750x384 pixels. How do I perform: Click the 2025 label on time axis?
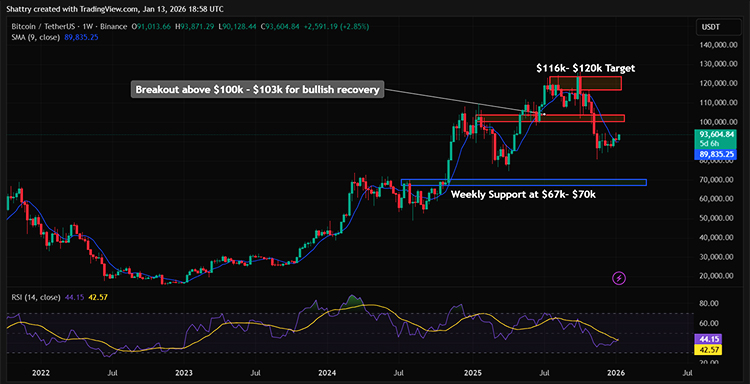[x=473, y=372]
